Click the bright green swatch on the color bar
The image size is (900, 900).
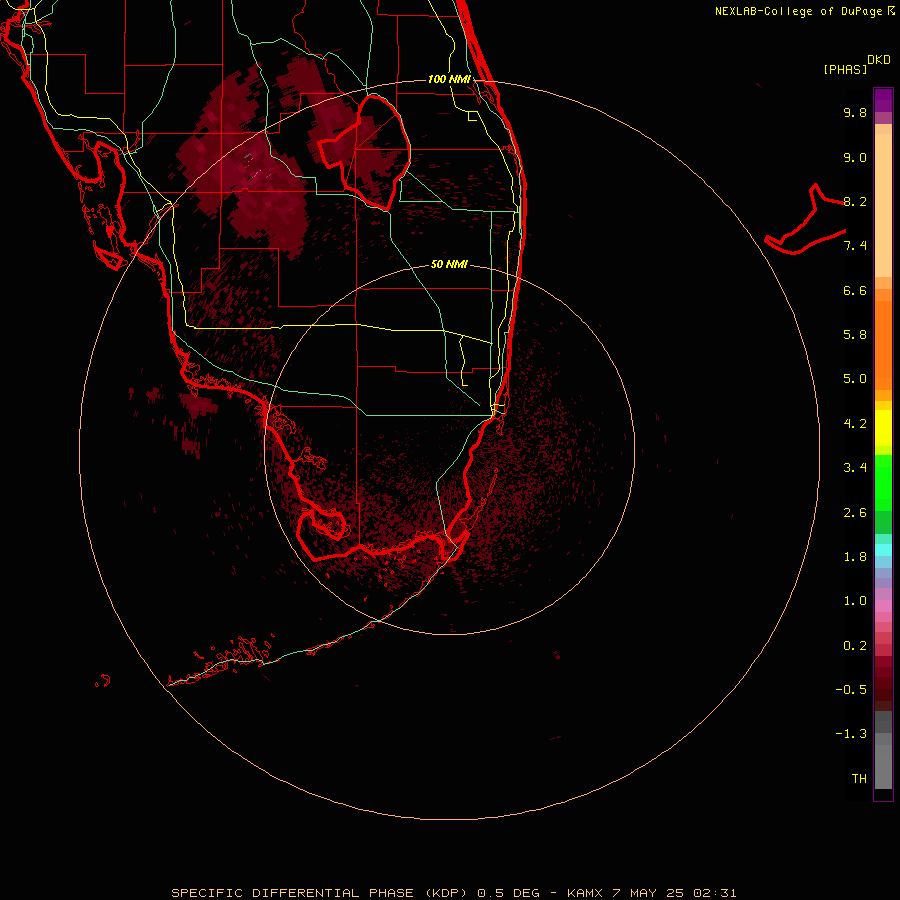point(883,482)
